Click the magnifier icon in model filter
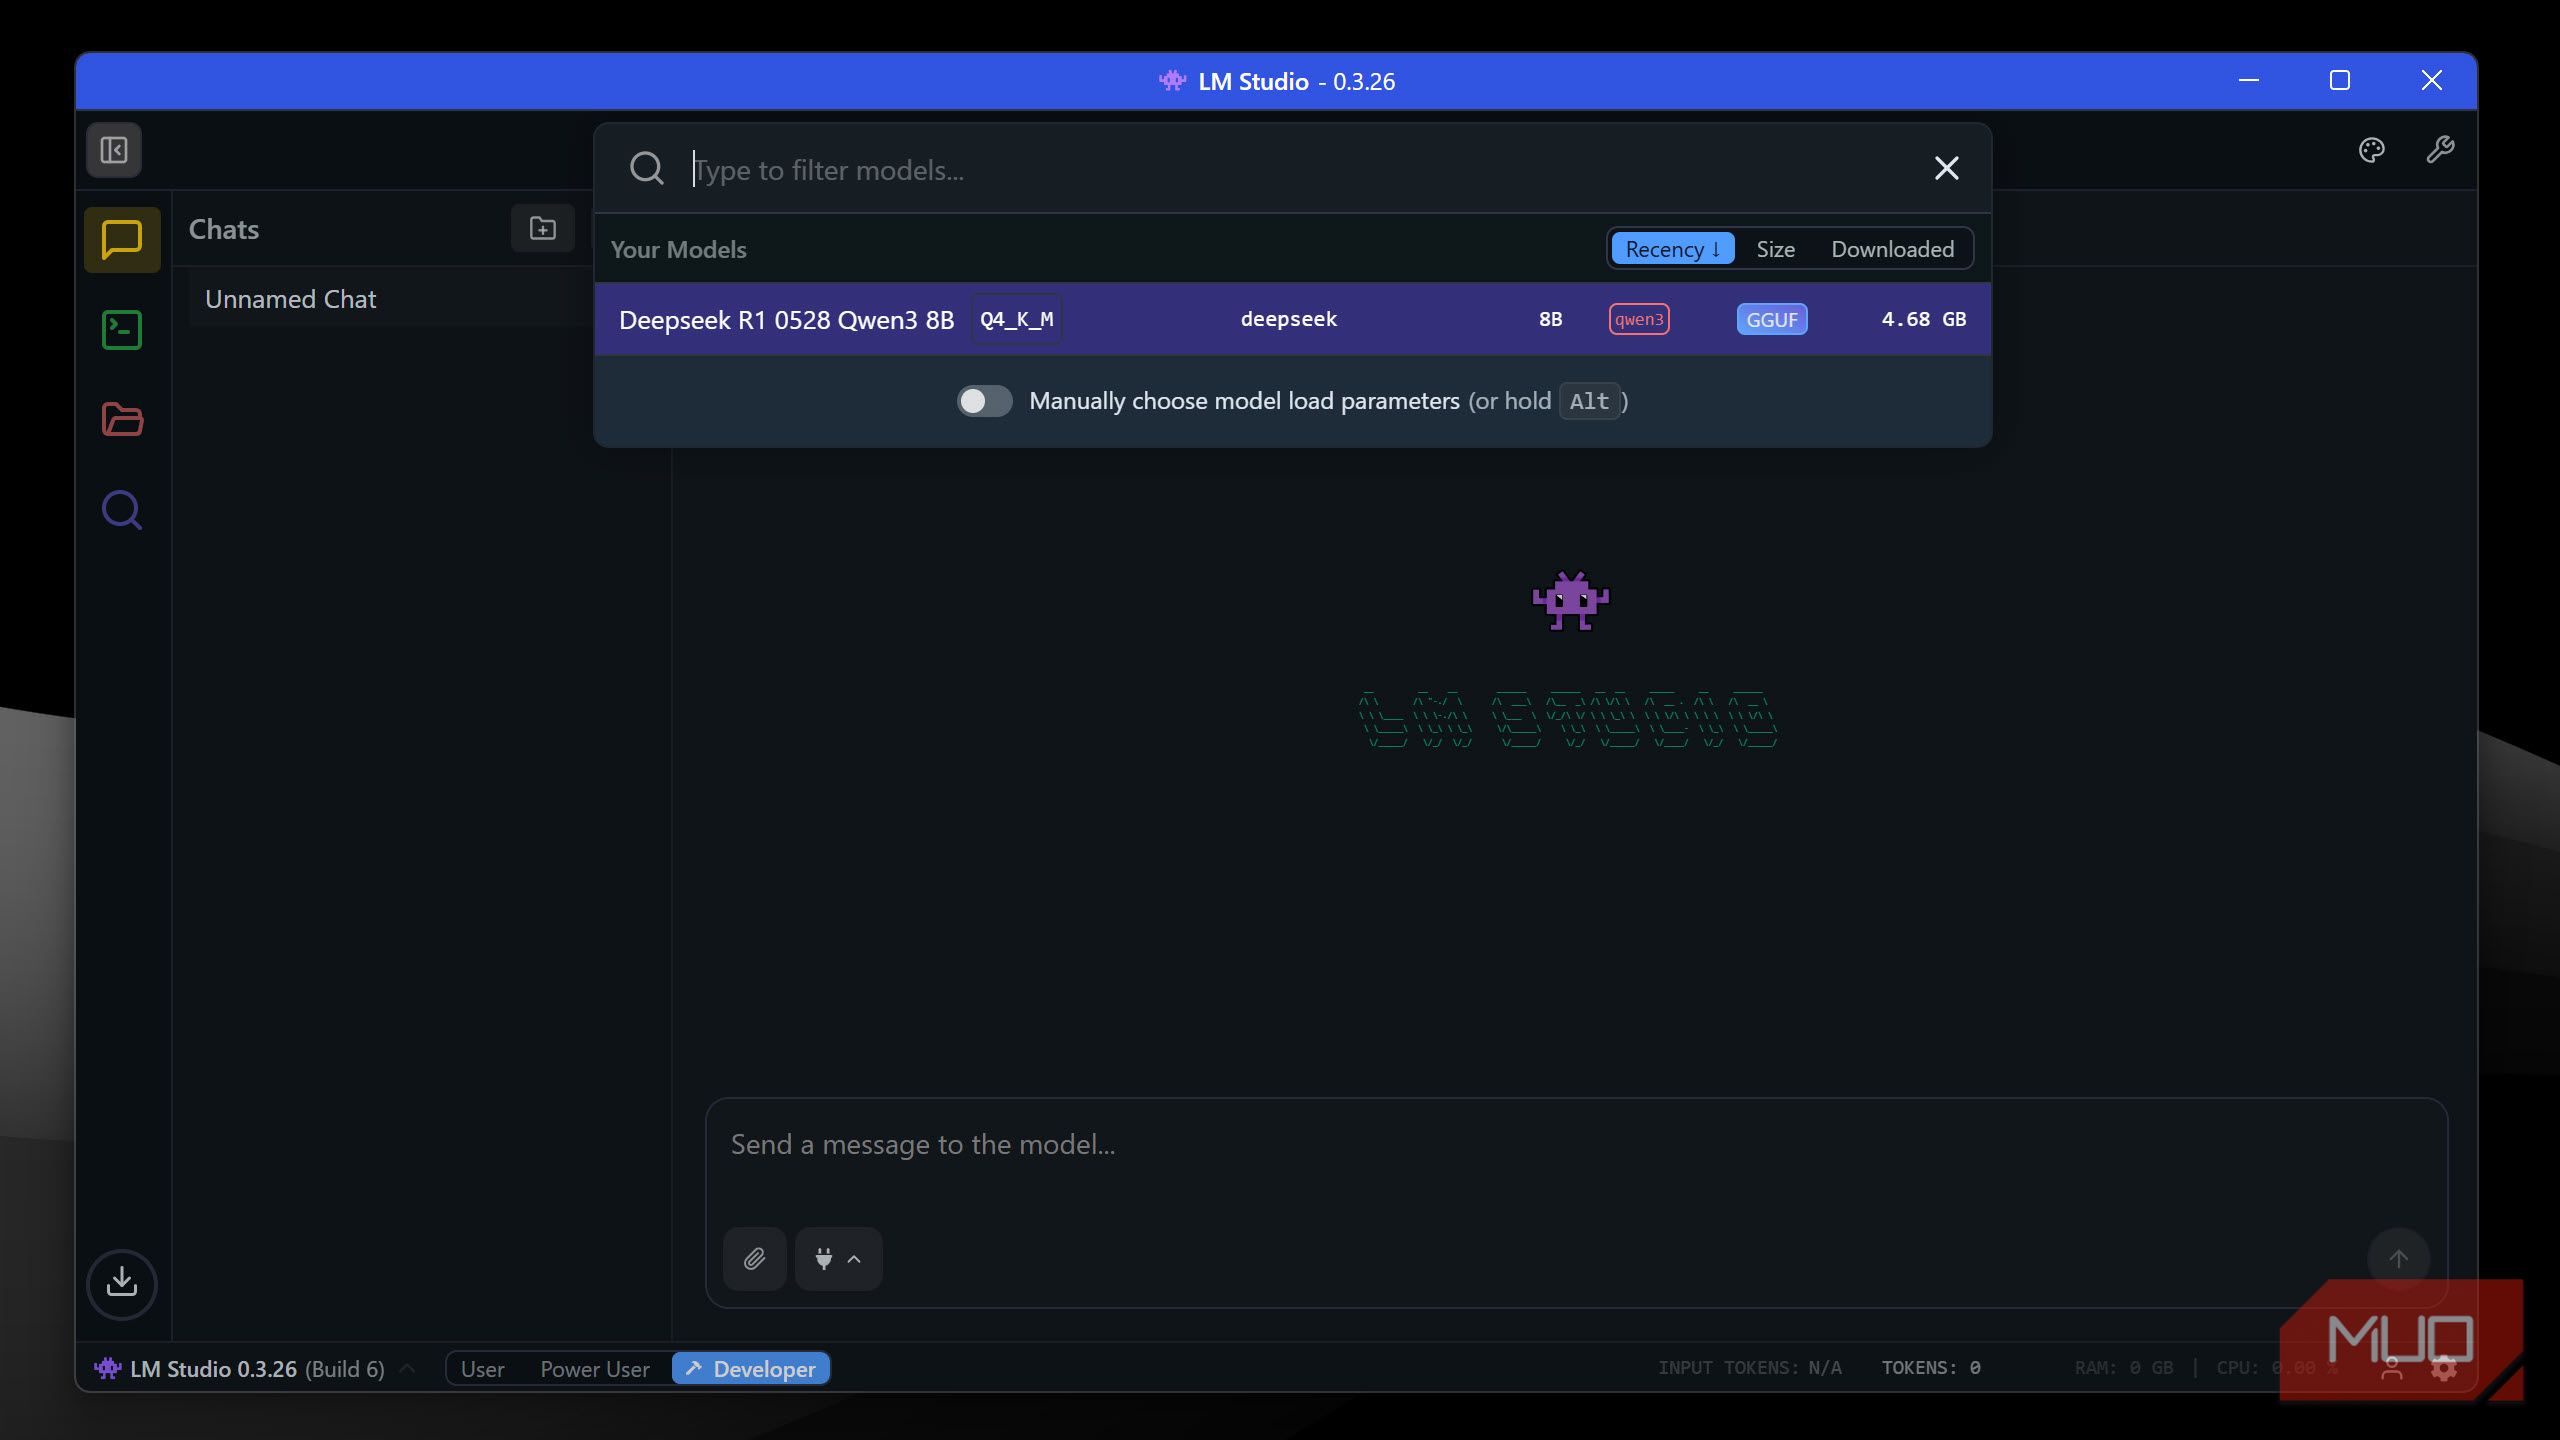 pyautogui.click(x=646, y=168)
